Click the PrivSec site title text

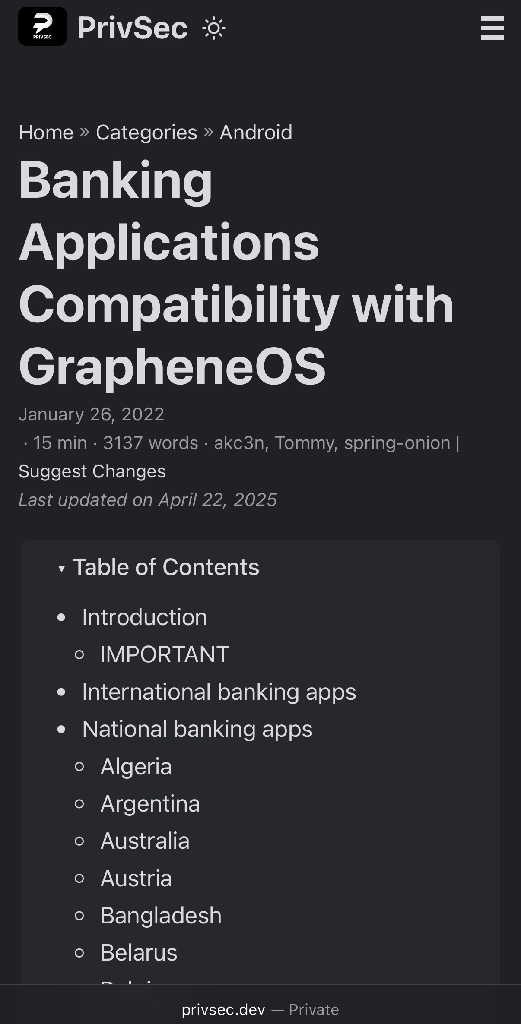pyautogui.click(x=133, y=27)
